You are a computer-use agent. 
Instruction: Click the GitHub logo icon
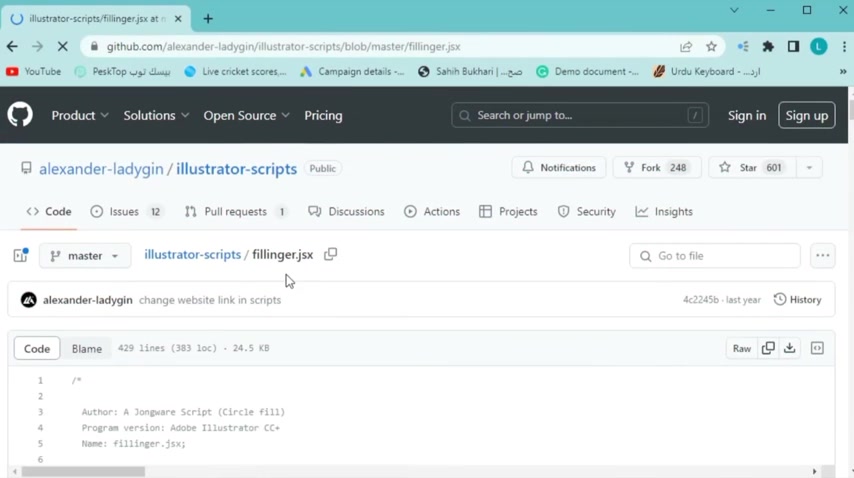[x=20, y=115]
